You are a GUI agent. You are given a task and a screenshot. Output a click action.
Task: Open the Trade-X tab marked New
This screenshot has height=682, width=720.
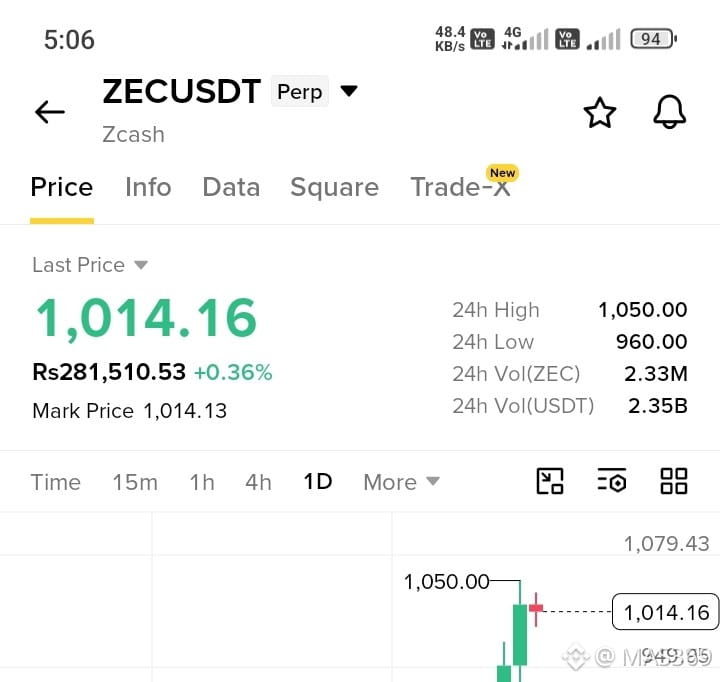tap(461, 187)
